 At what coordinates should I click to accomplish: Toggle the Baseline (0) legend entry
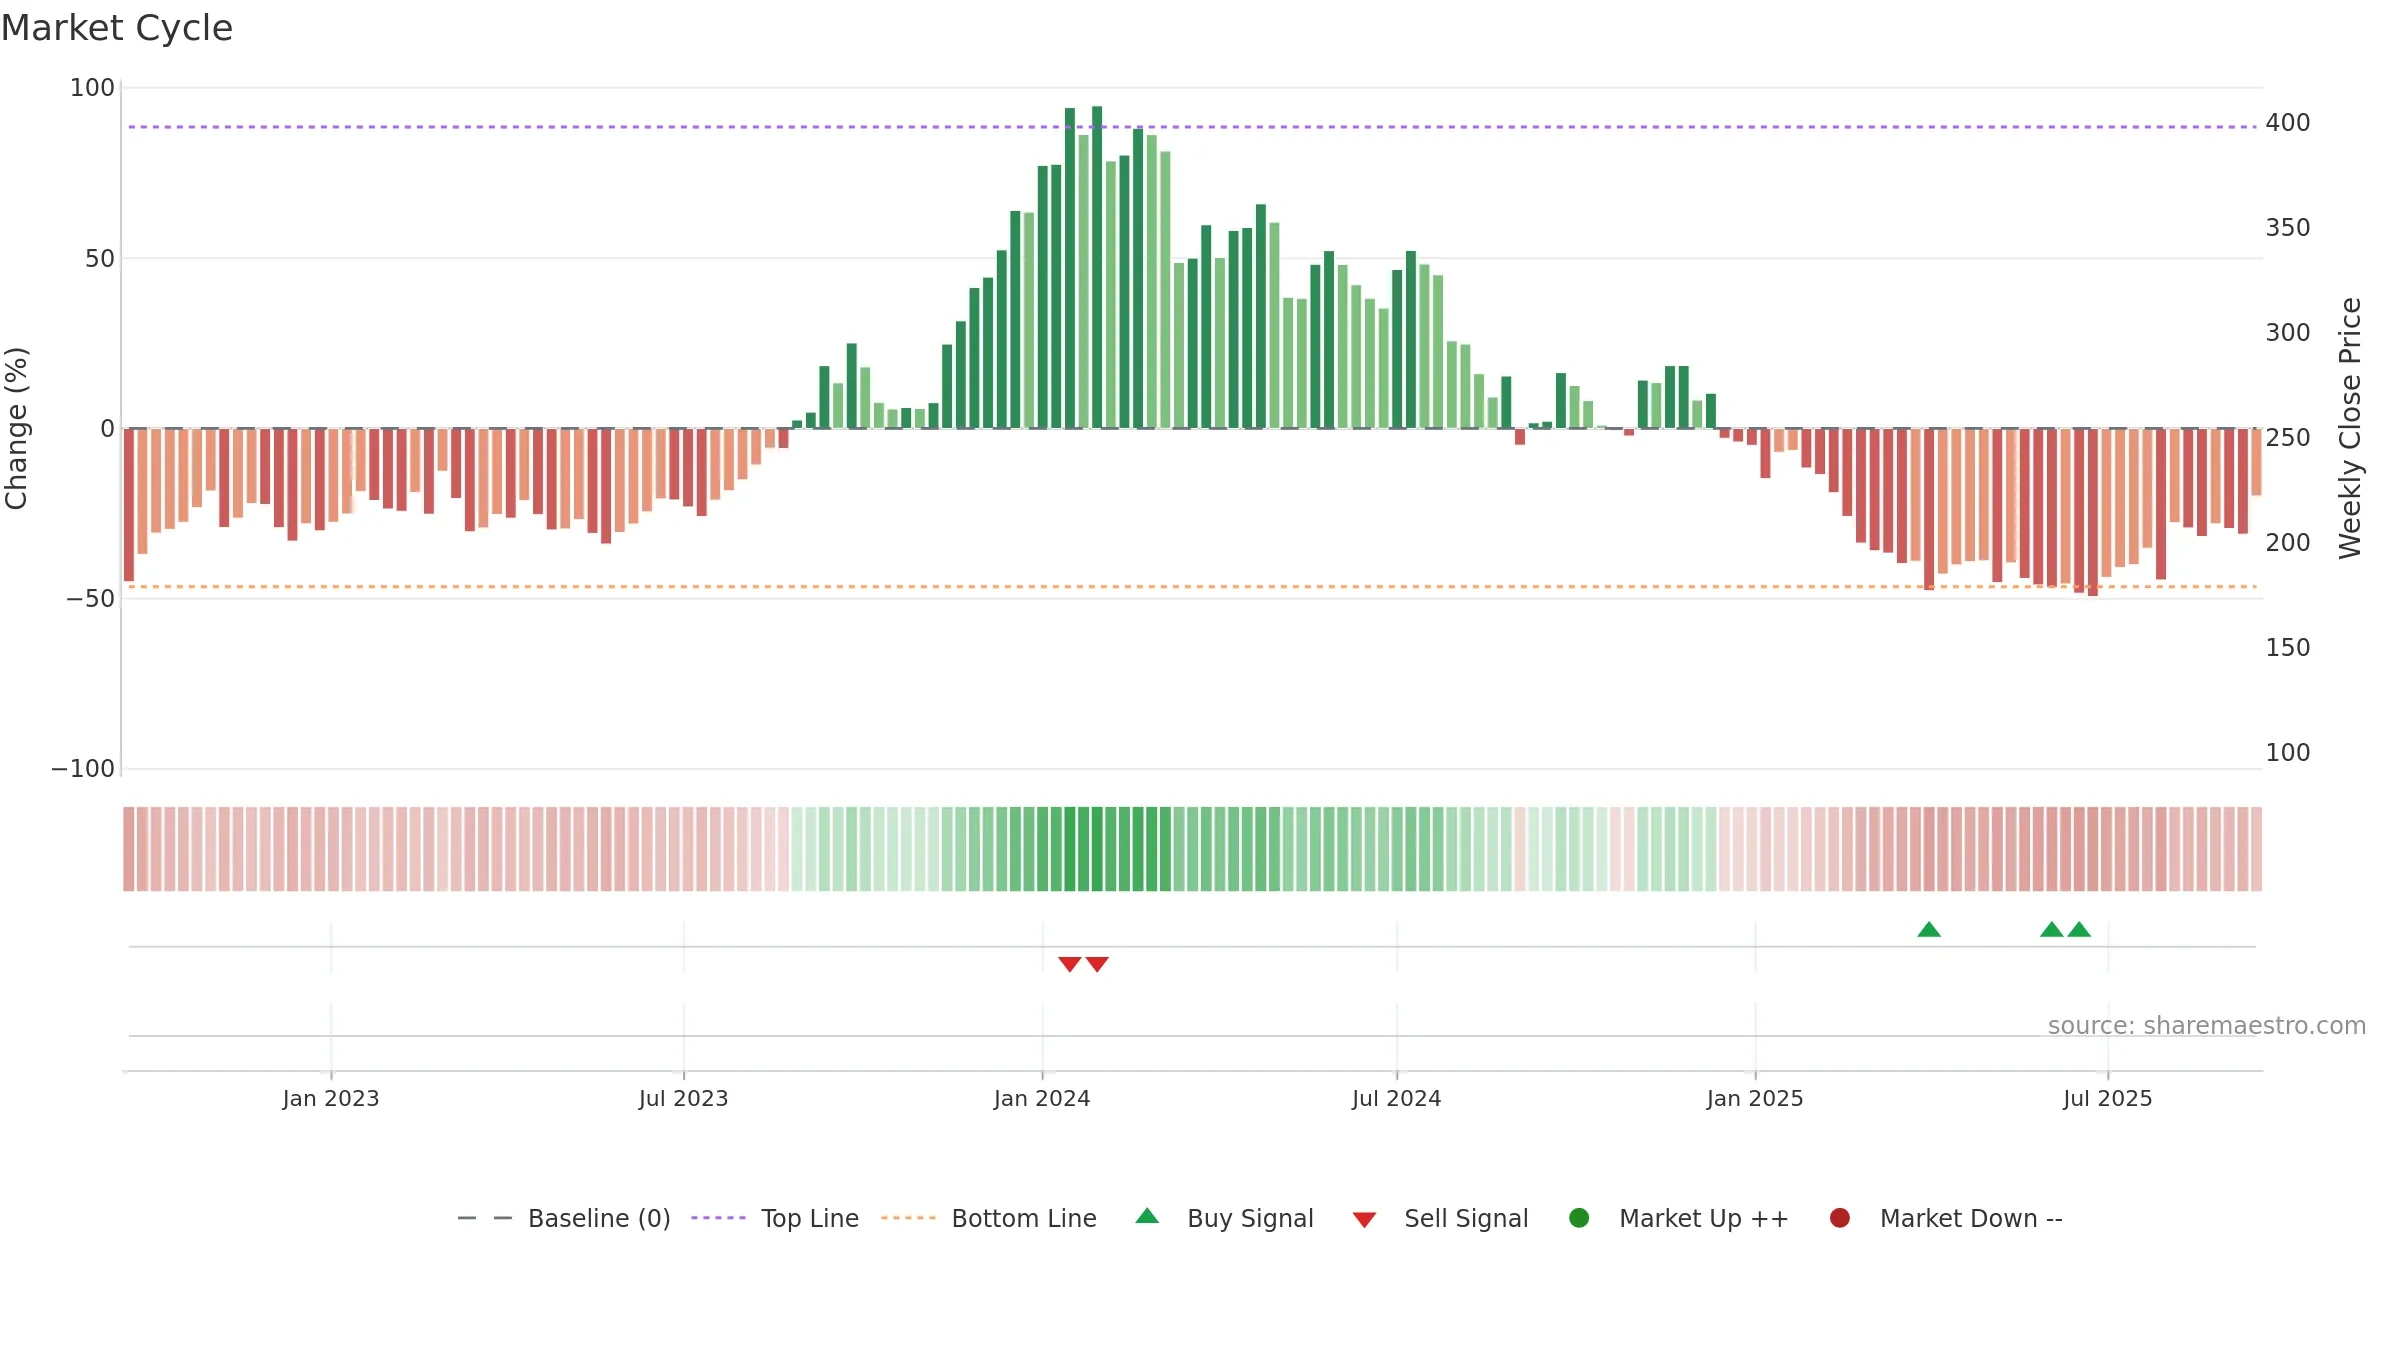tap(564, 1218)
